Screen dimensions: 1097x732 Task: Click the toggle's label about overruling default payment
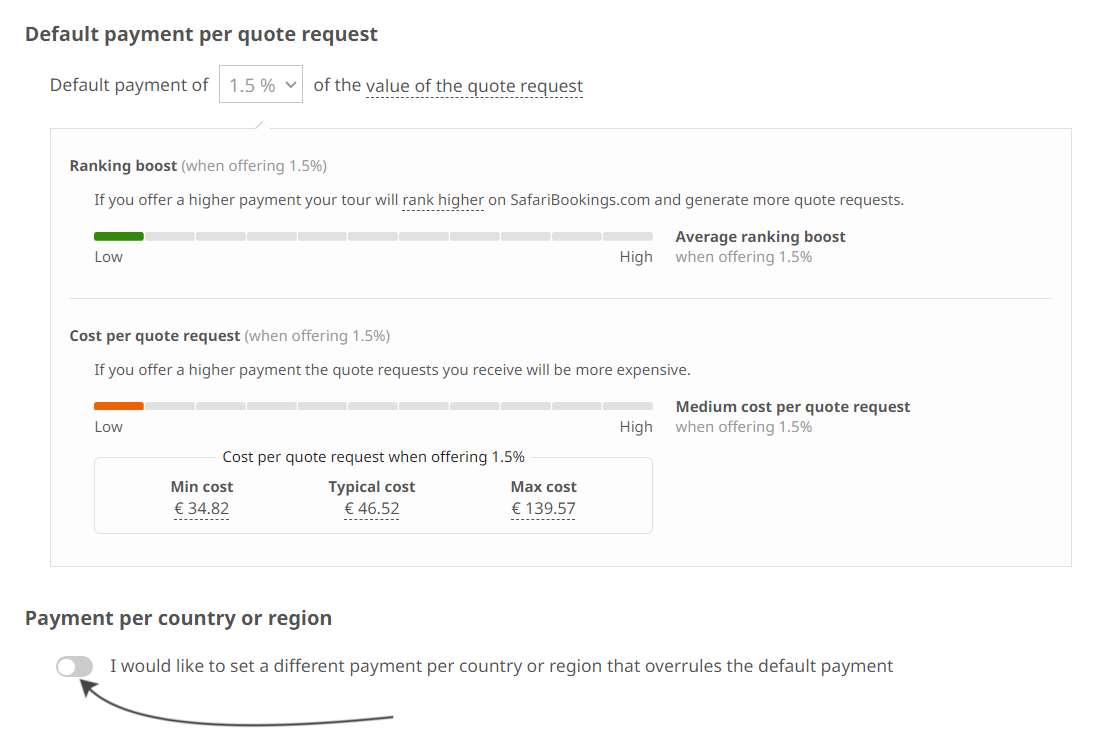pos(501,666)
